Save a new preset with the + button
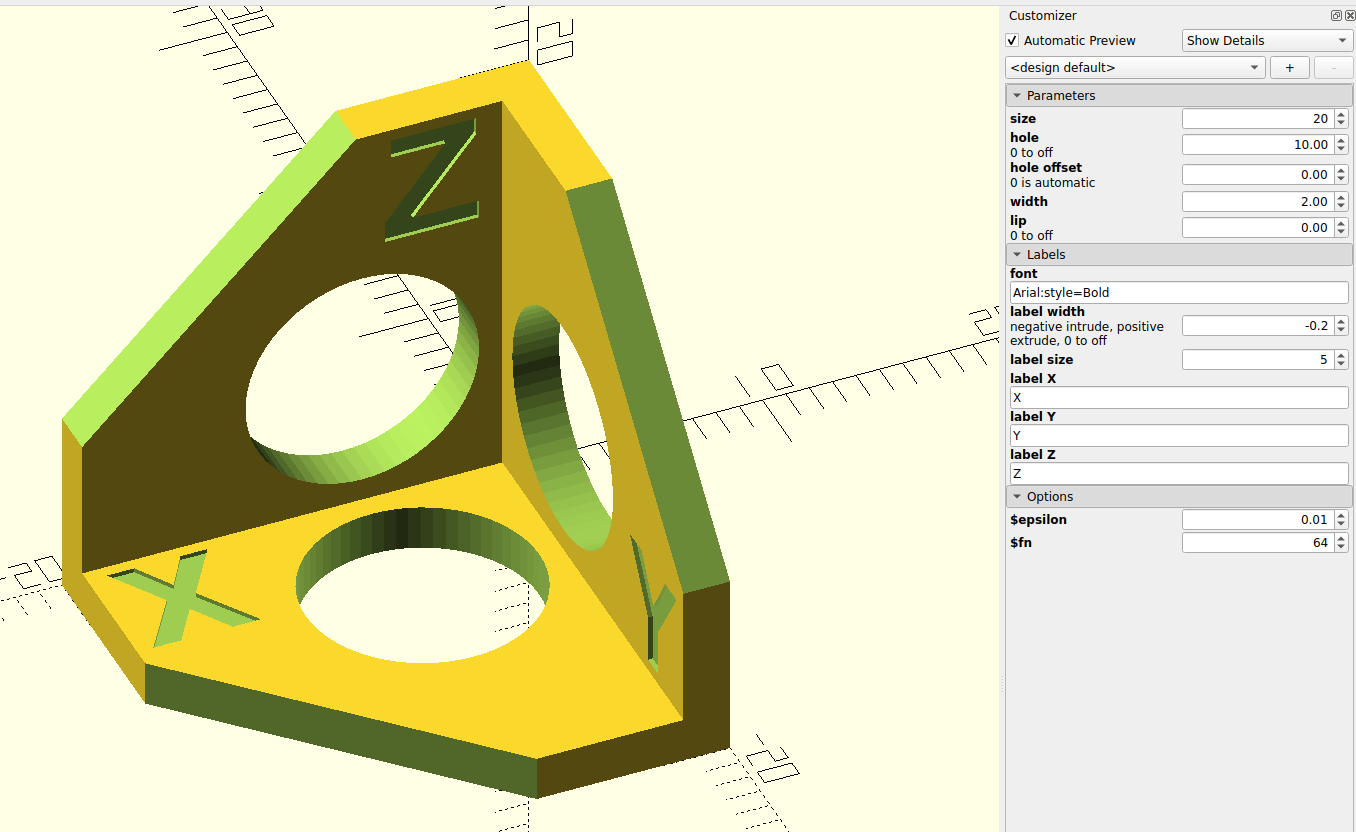The image size is (1356, 832). point(1289,67)
